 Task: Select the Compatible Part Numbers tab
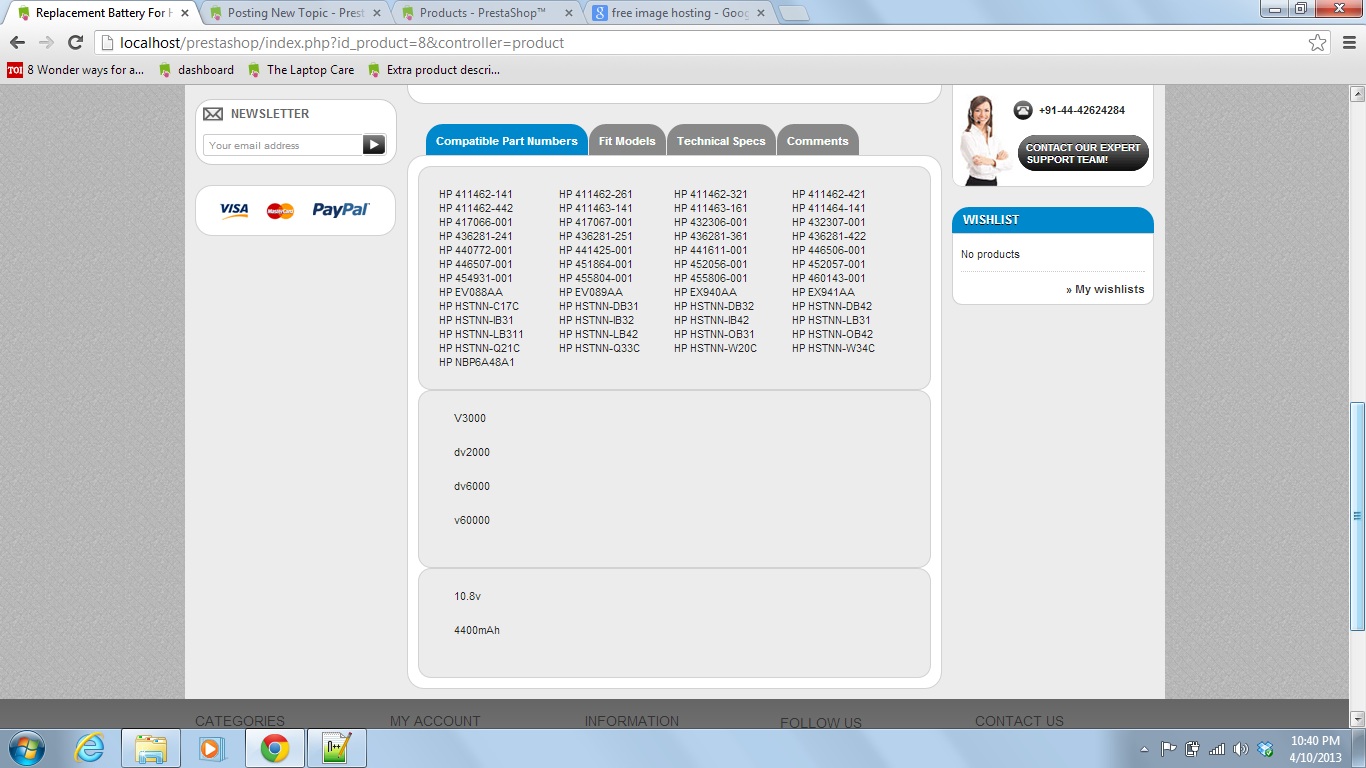click(x=507, y=140)
